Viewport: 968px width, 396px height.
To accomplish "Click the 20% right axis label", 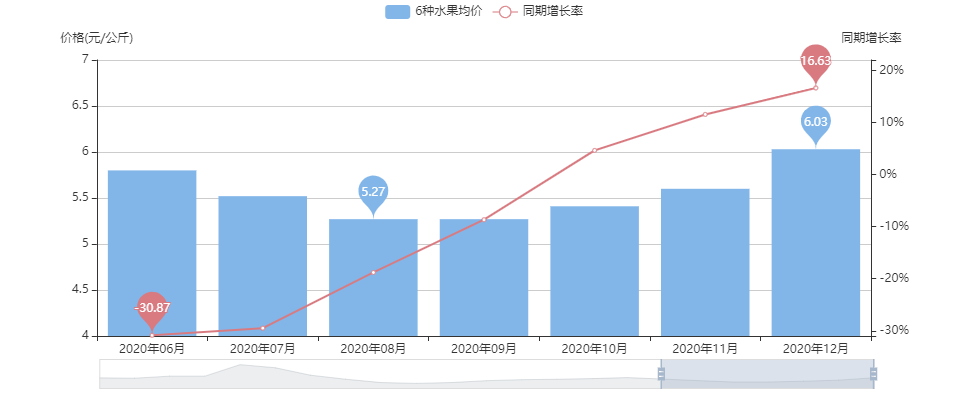I will [x=892, y=70].
